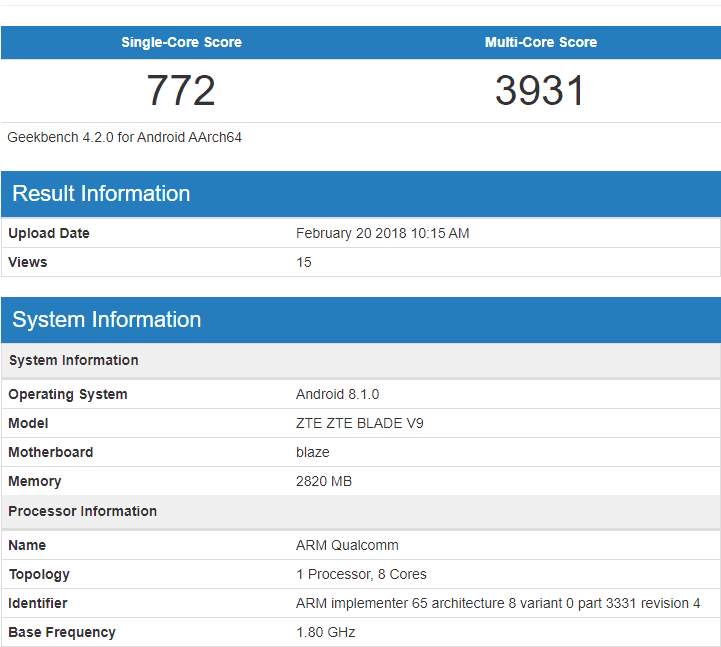Select the 'blaze' motherboard value

click(313, 452)
